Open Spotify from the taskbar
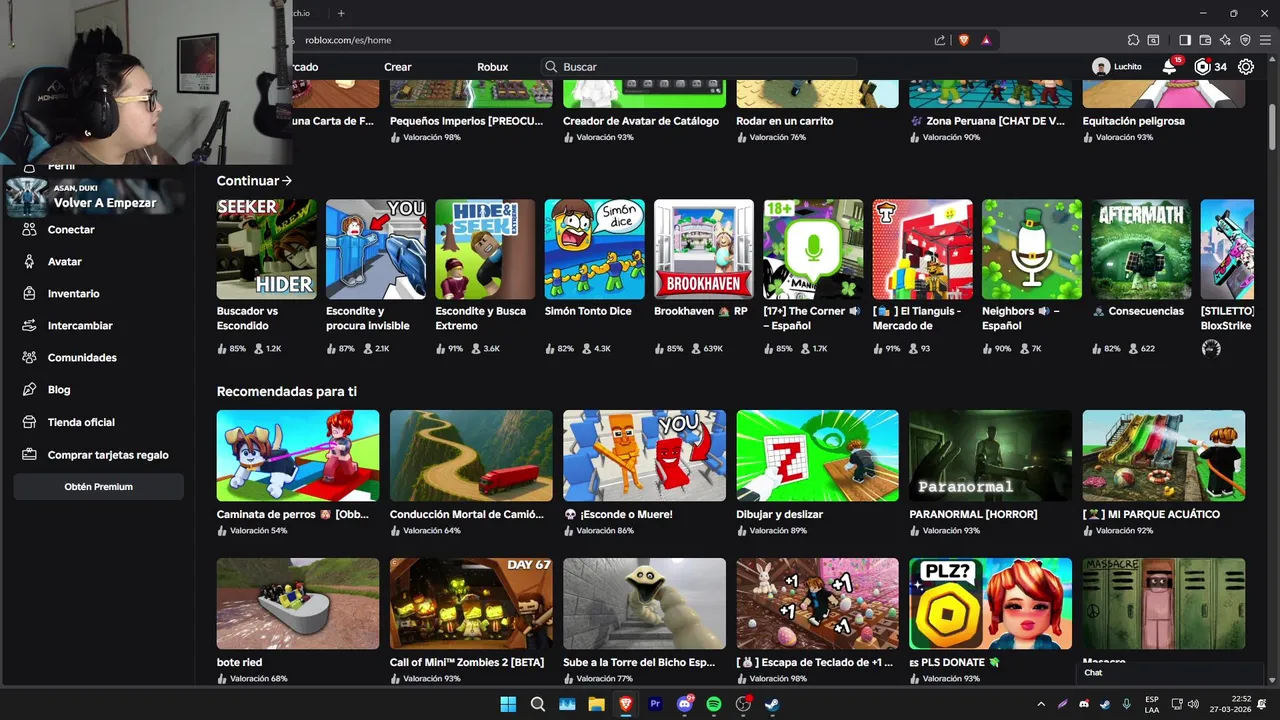The image size is (1280, 720). pyautogui.click(x=714, y=704)
